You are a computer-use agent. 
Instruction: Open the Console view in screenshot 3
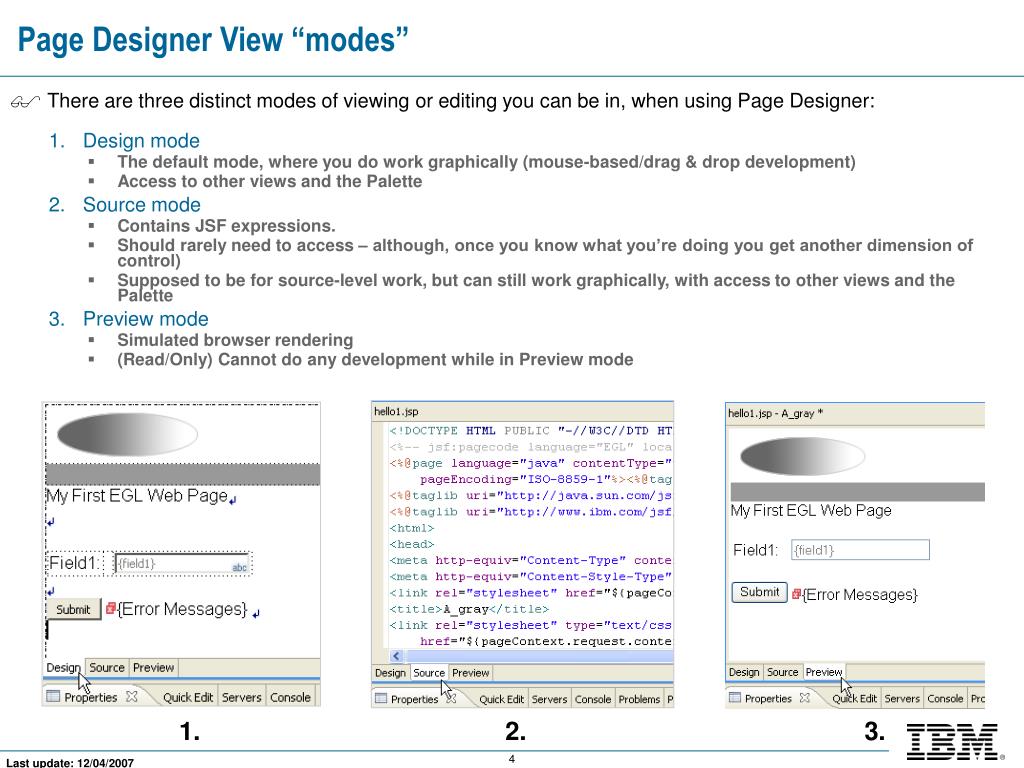(945, 698)
